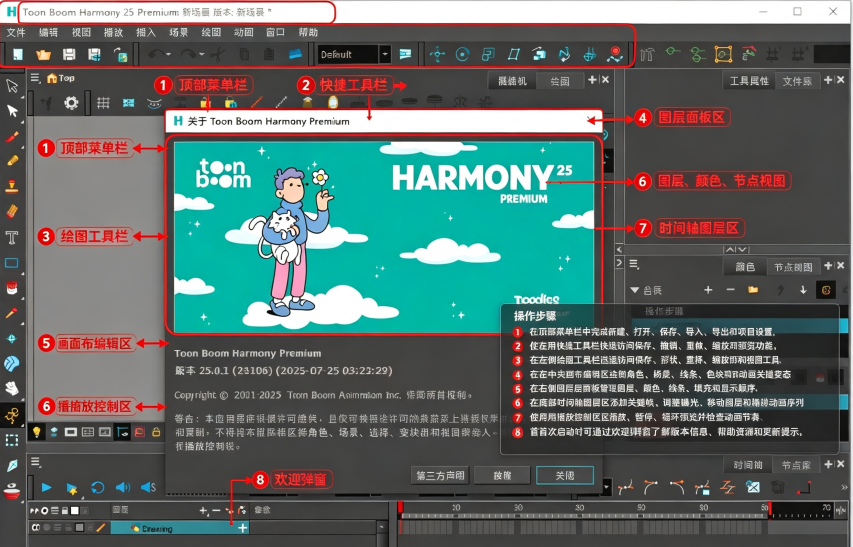Select the Pencil tool in left toolbar
Screen dimensions: 853x547
click(x=12, y=161)
